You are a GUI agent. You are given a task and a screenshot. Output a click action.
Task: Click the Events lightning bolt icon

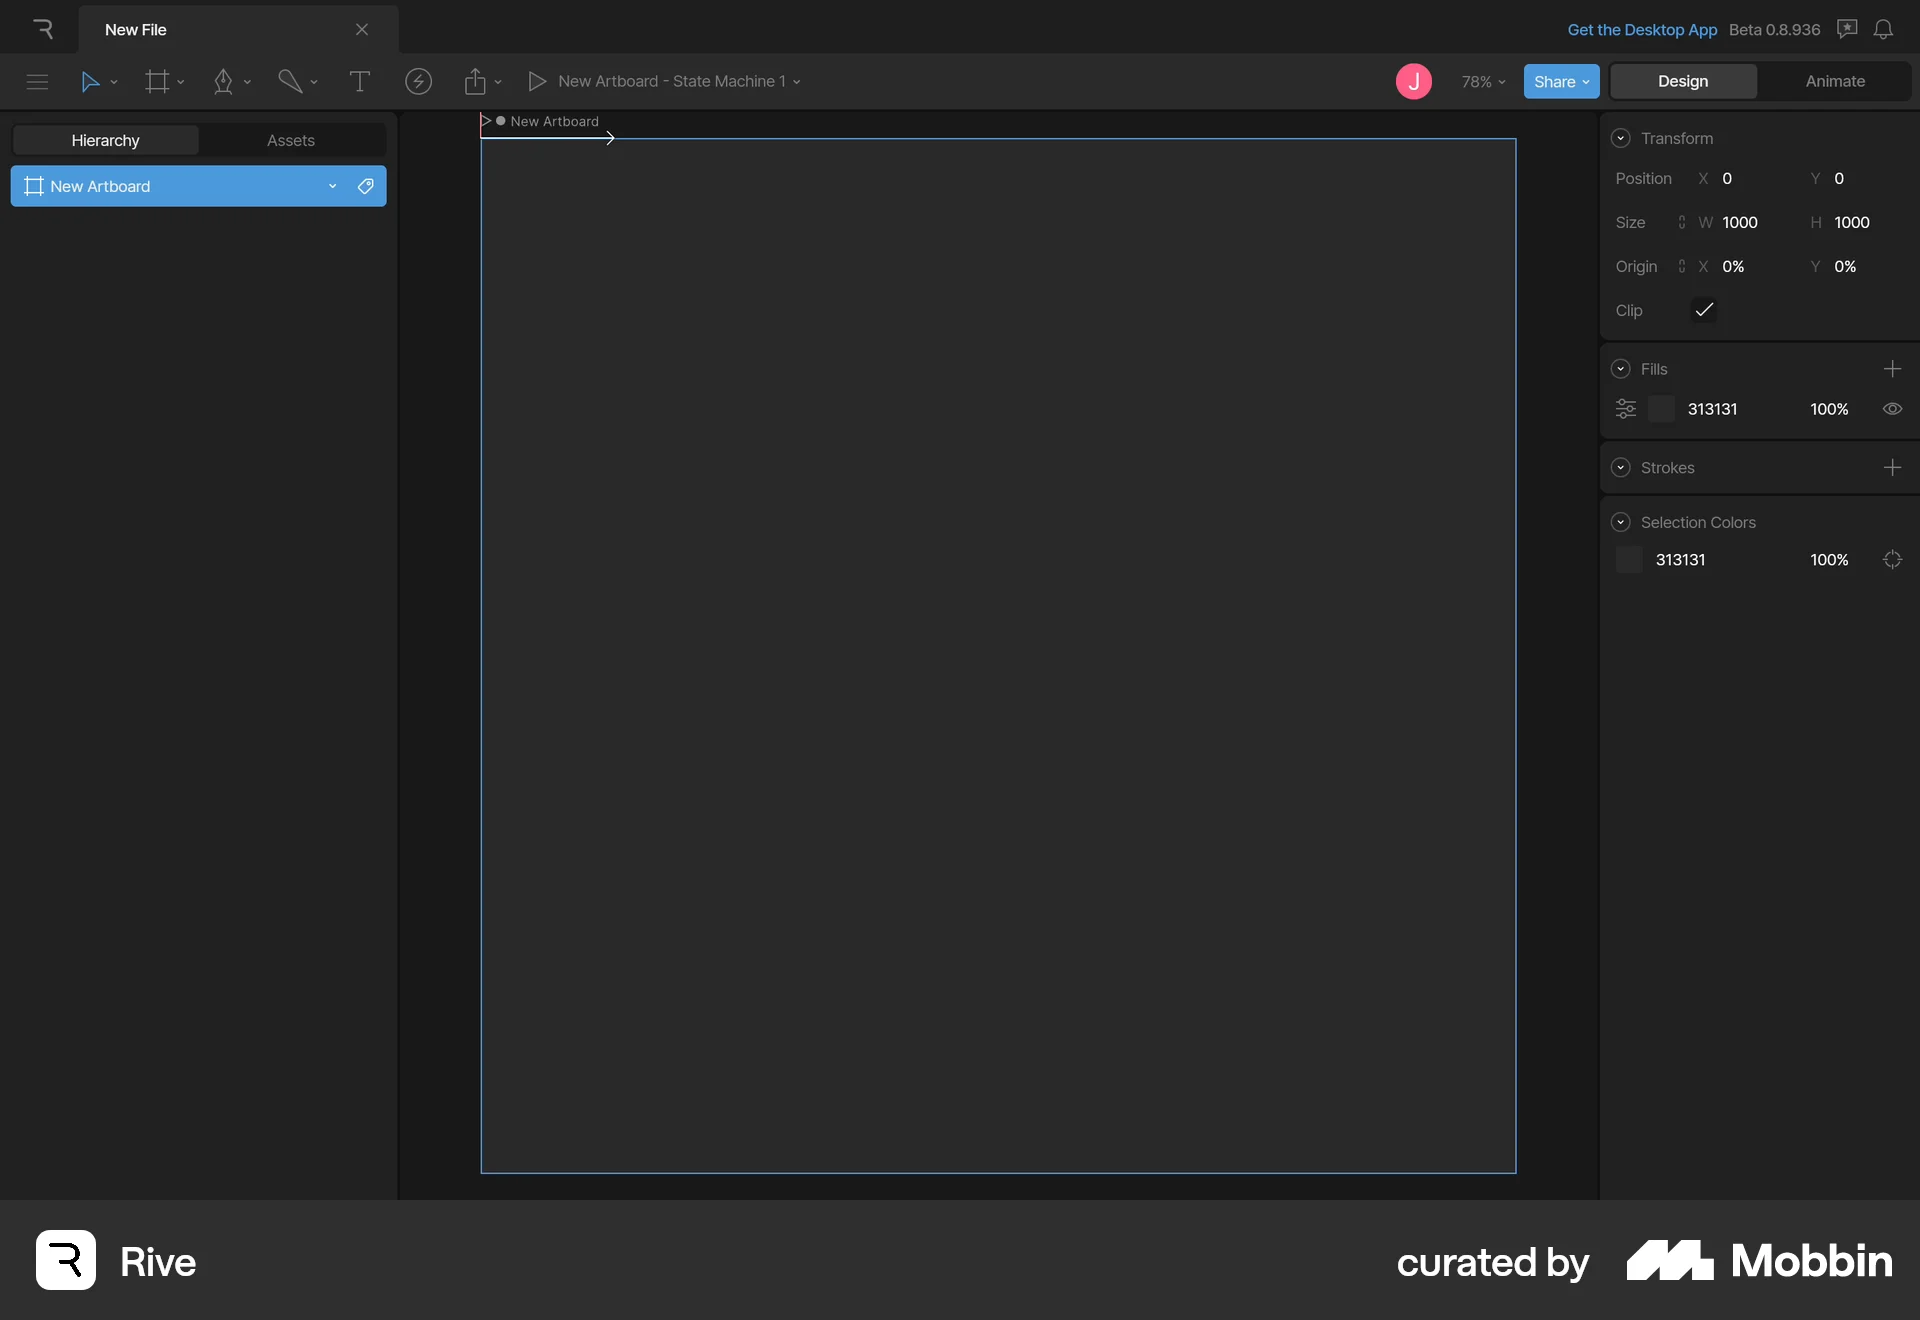(x=418, y=81)
